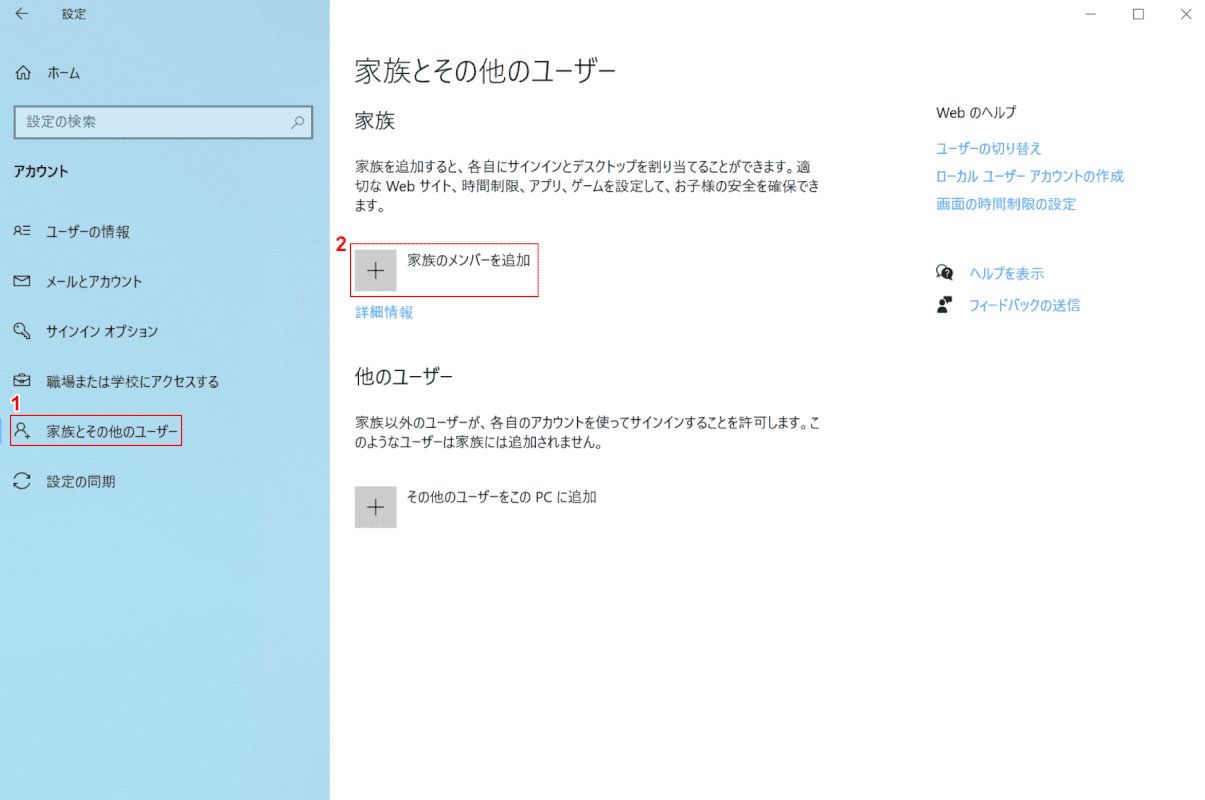Open ローカル ユーザー アカウントの作成 link
The image size is (1205, 800).
coord(1030,176)
